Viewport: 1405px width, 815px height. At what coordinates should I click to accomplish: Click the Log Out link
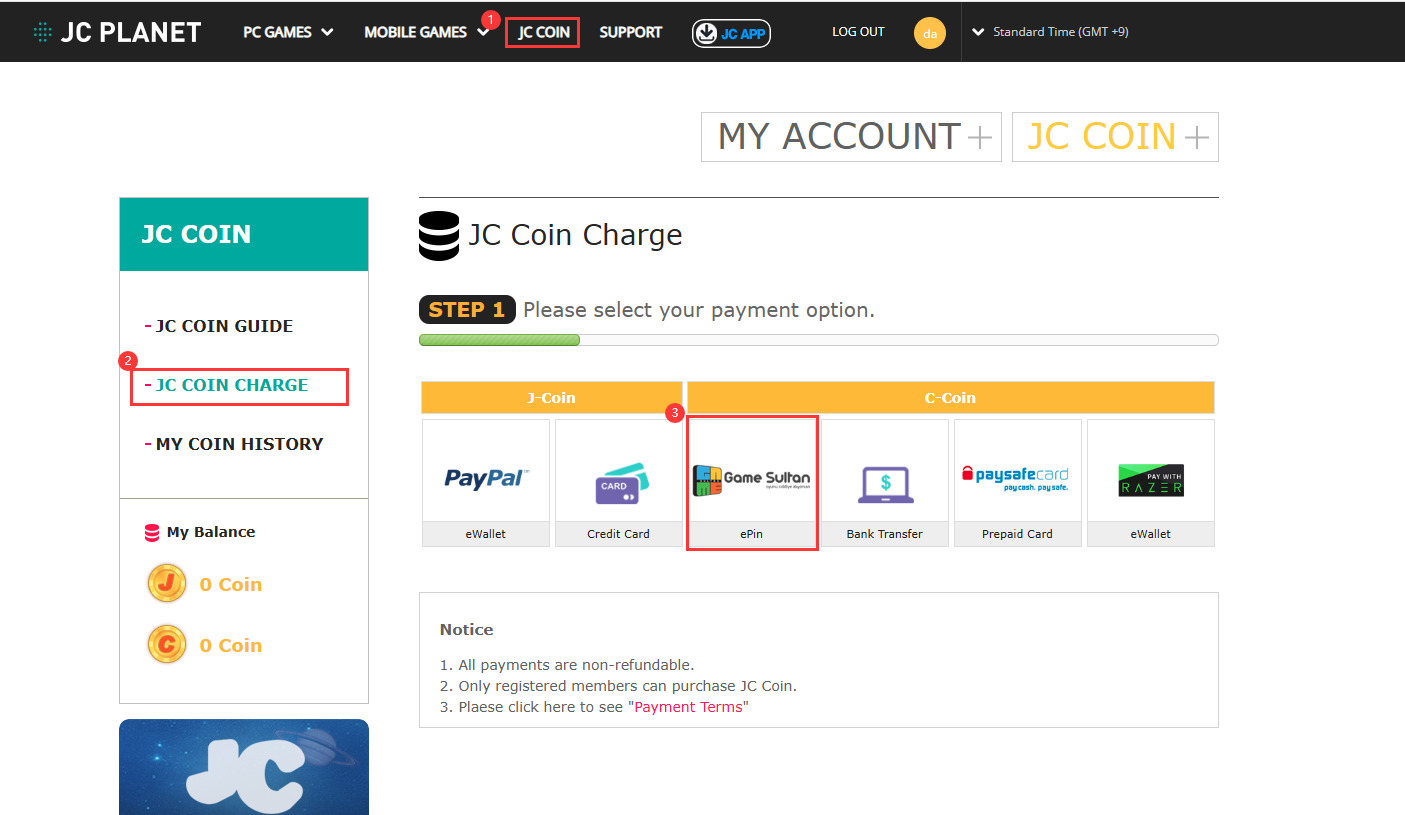point(858,32)
